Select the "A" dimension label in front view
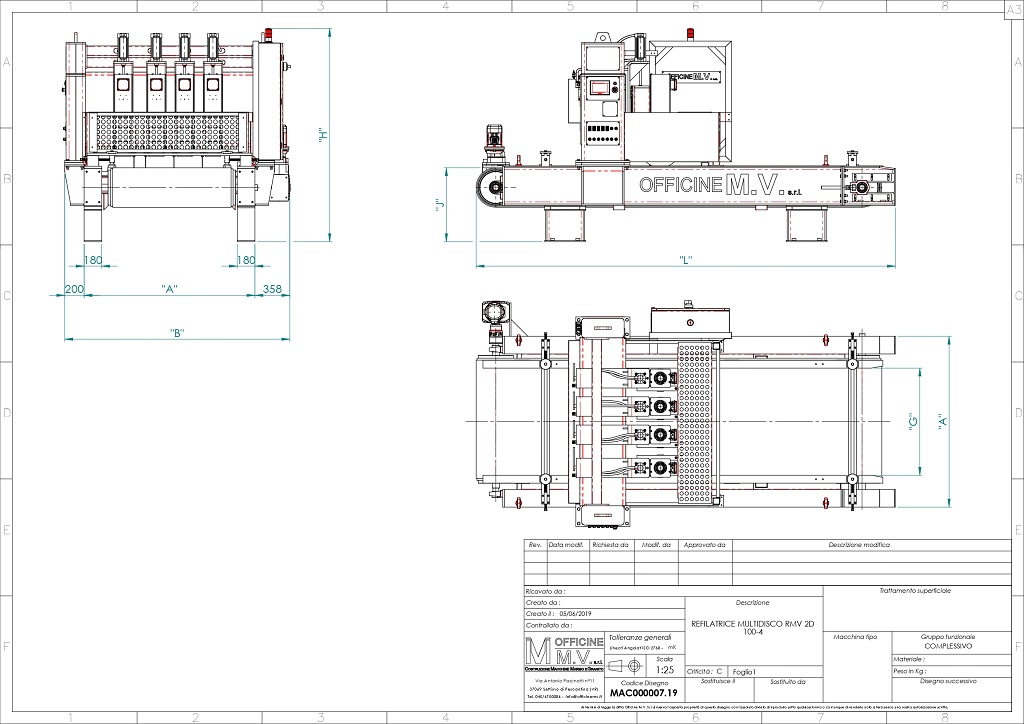 point(169,289)
